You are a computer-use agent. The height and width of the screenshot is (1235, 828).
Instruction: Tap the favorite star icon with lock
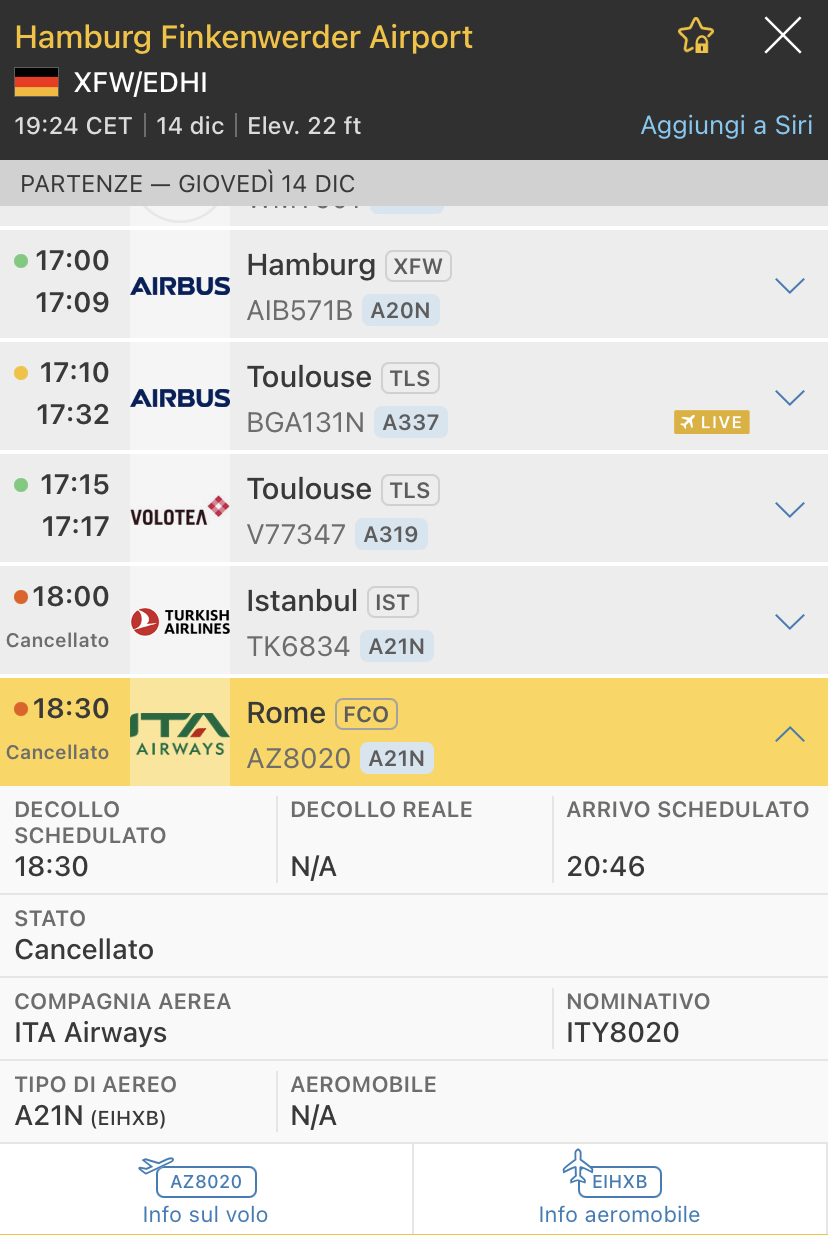click(695, 37)
